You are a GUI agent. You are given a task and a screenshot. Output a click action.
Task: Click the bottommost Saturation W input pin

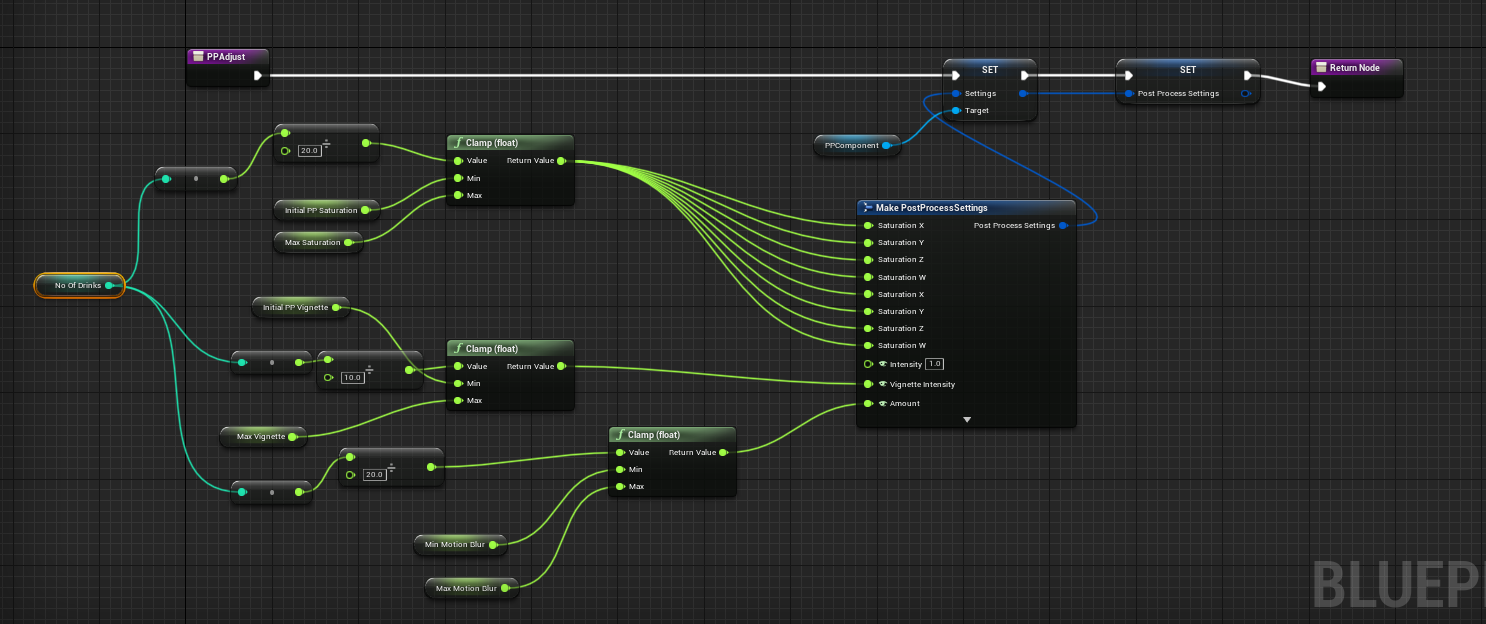(868, 346)
